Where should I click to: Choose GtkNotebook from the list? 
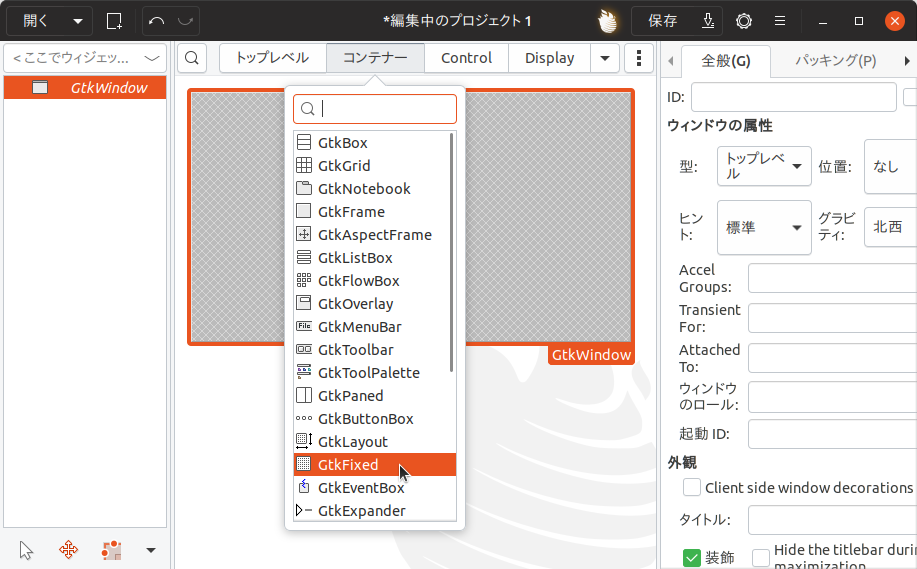(374, 189)
